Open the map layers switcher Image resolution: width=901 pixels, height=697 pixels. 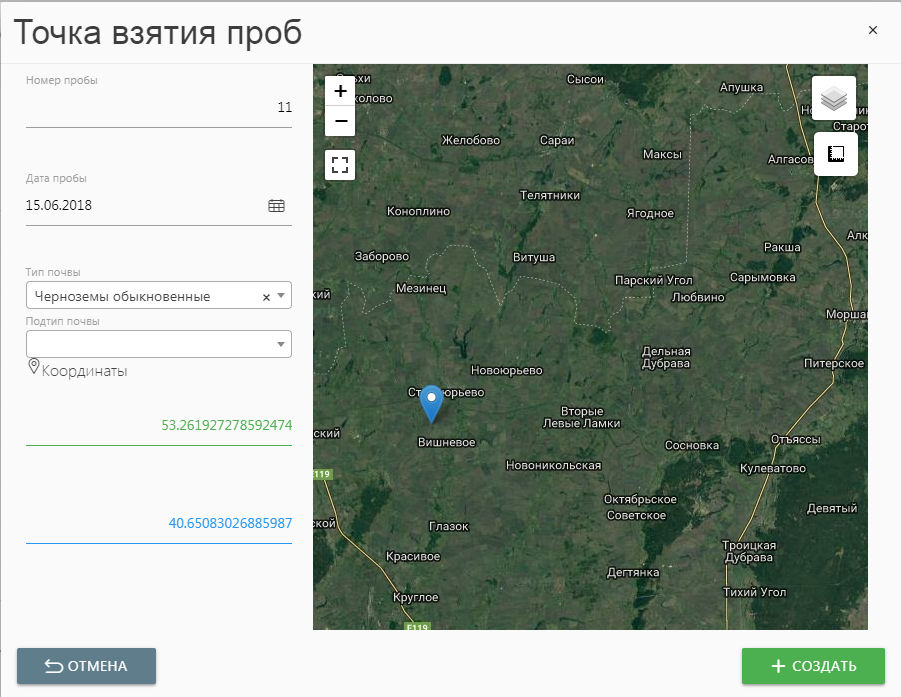coord(834,98)
